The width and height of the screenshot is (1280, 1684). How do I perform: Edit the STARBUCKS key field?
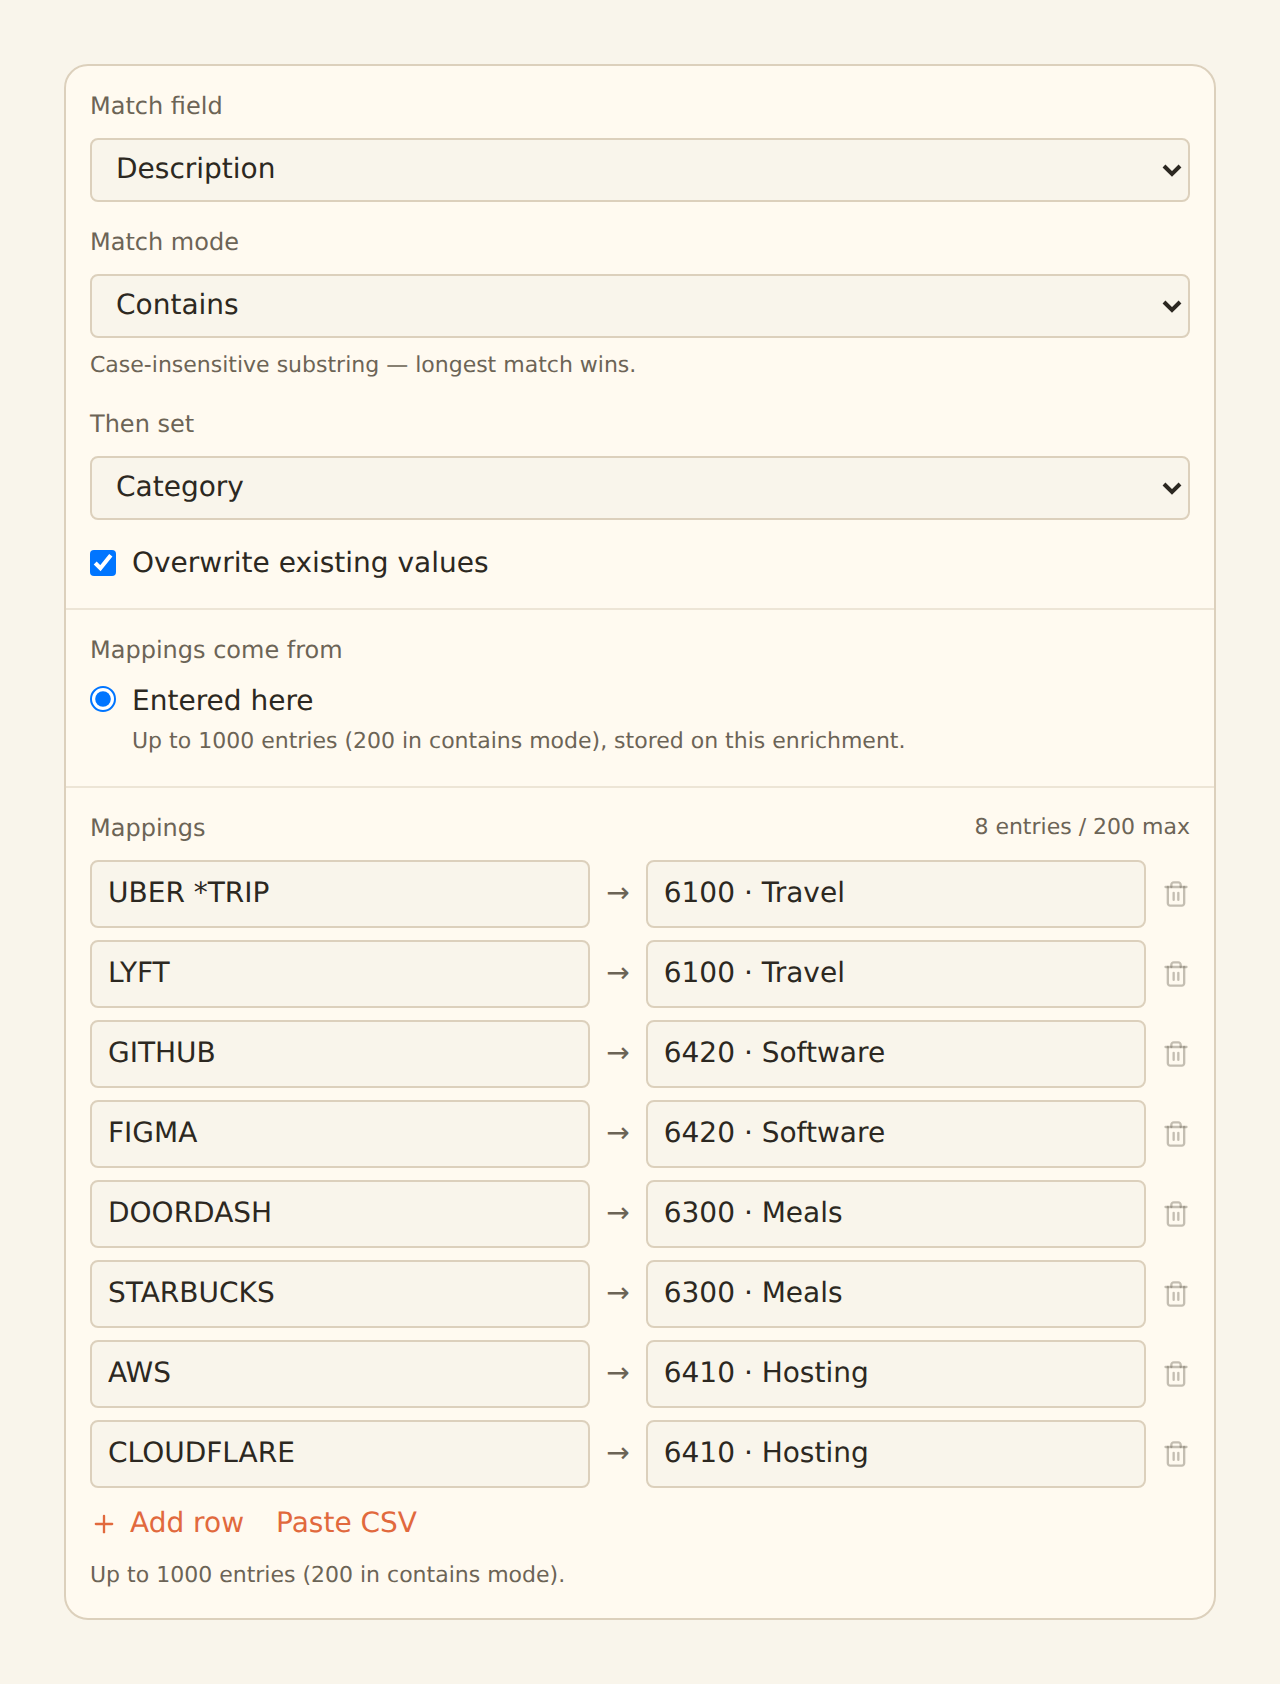(x=340, y=1294)
